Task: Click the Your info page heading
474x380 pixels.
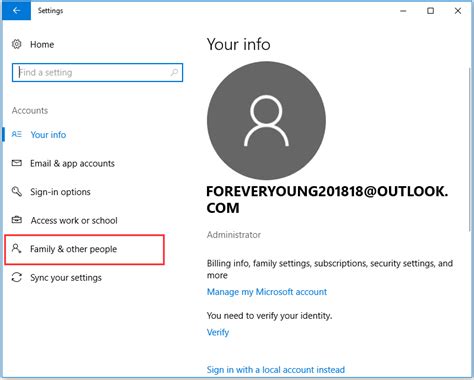Action: point(238,44)
